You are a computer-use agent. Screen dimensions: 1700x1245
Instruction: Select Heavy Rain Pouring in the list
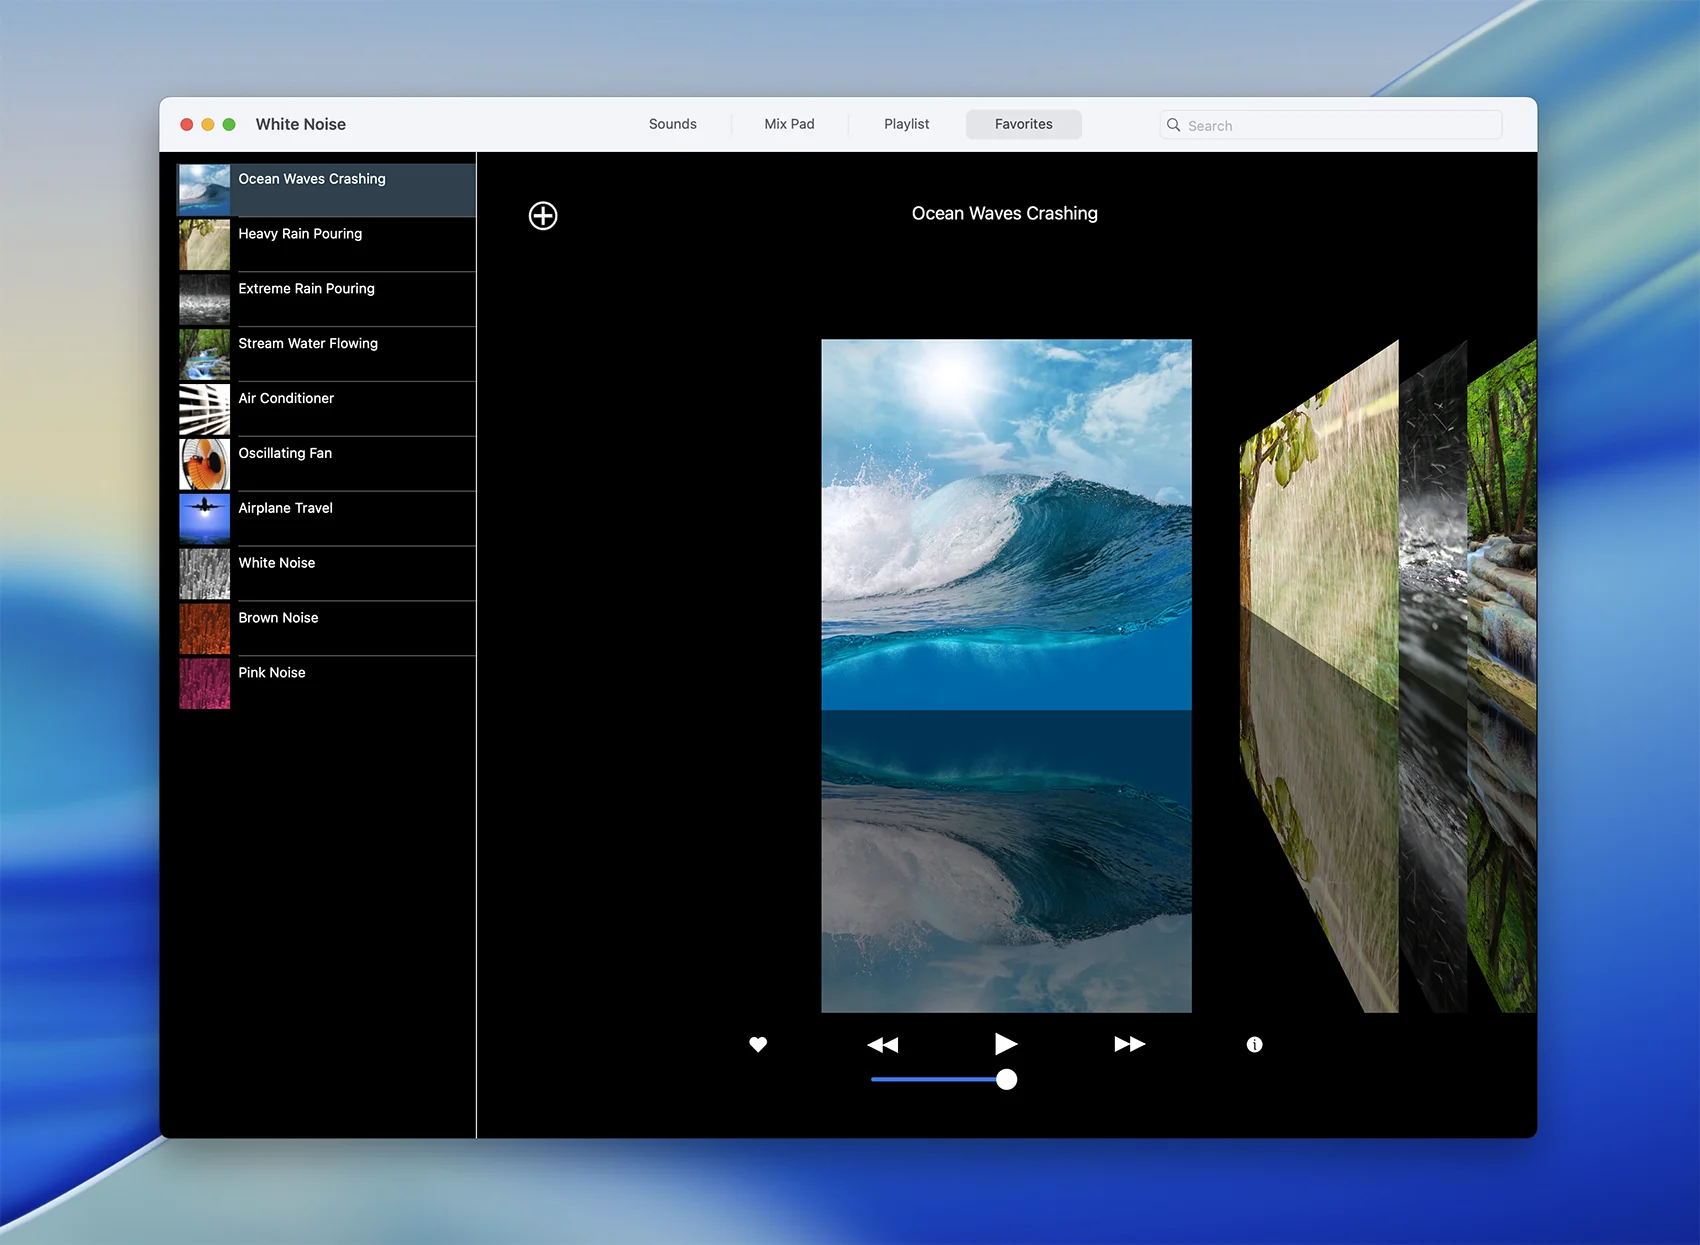300,234
